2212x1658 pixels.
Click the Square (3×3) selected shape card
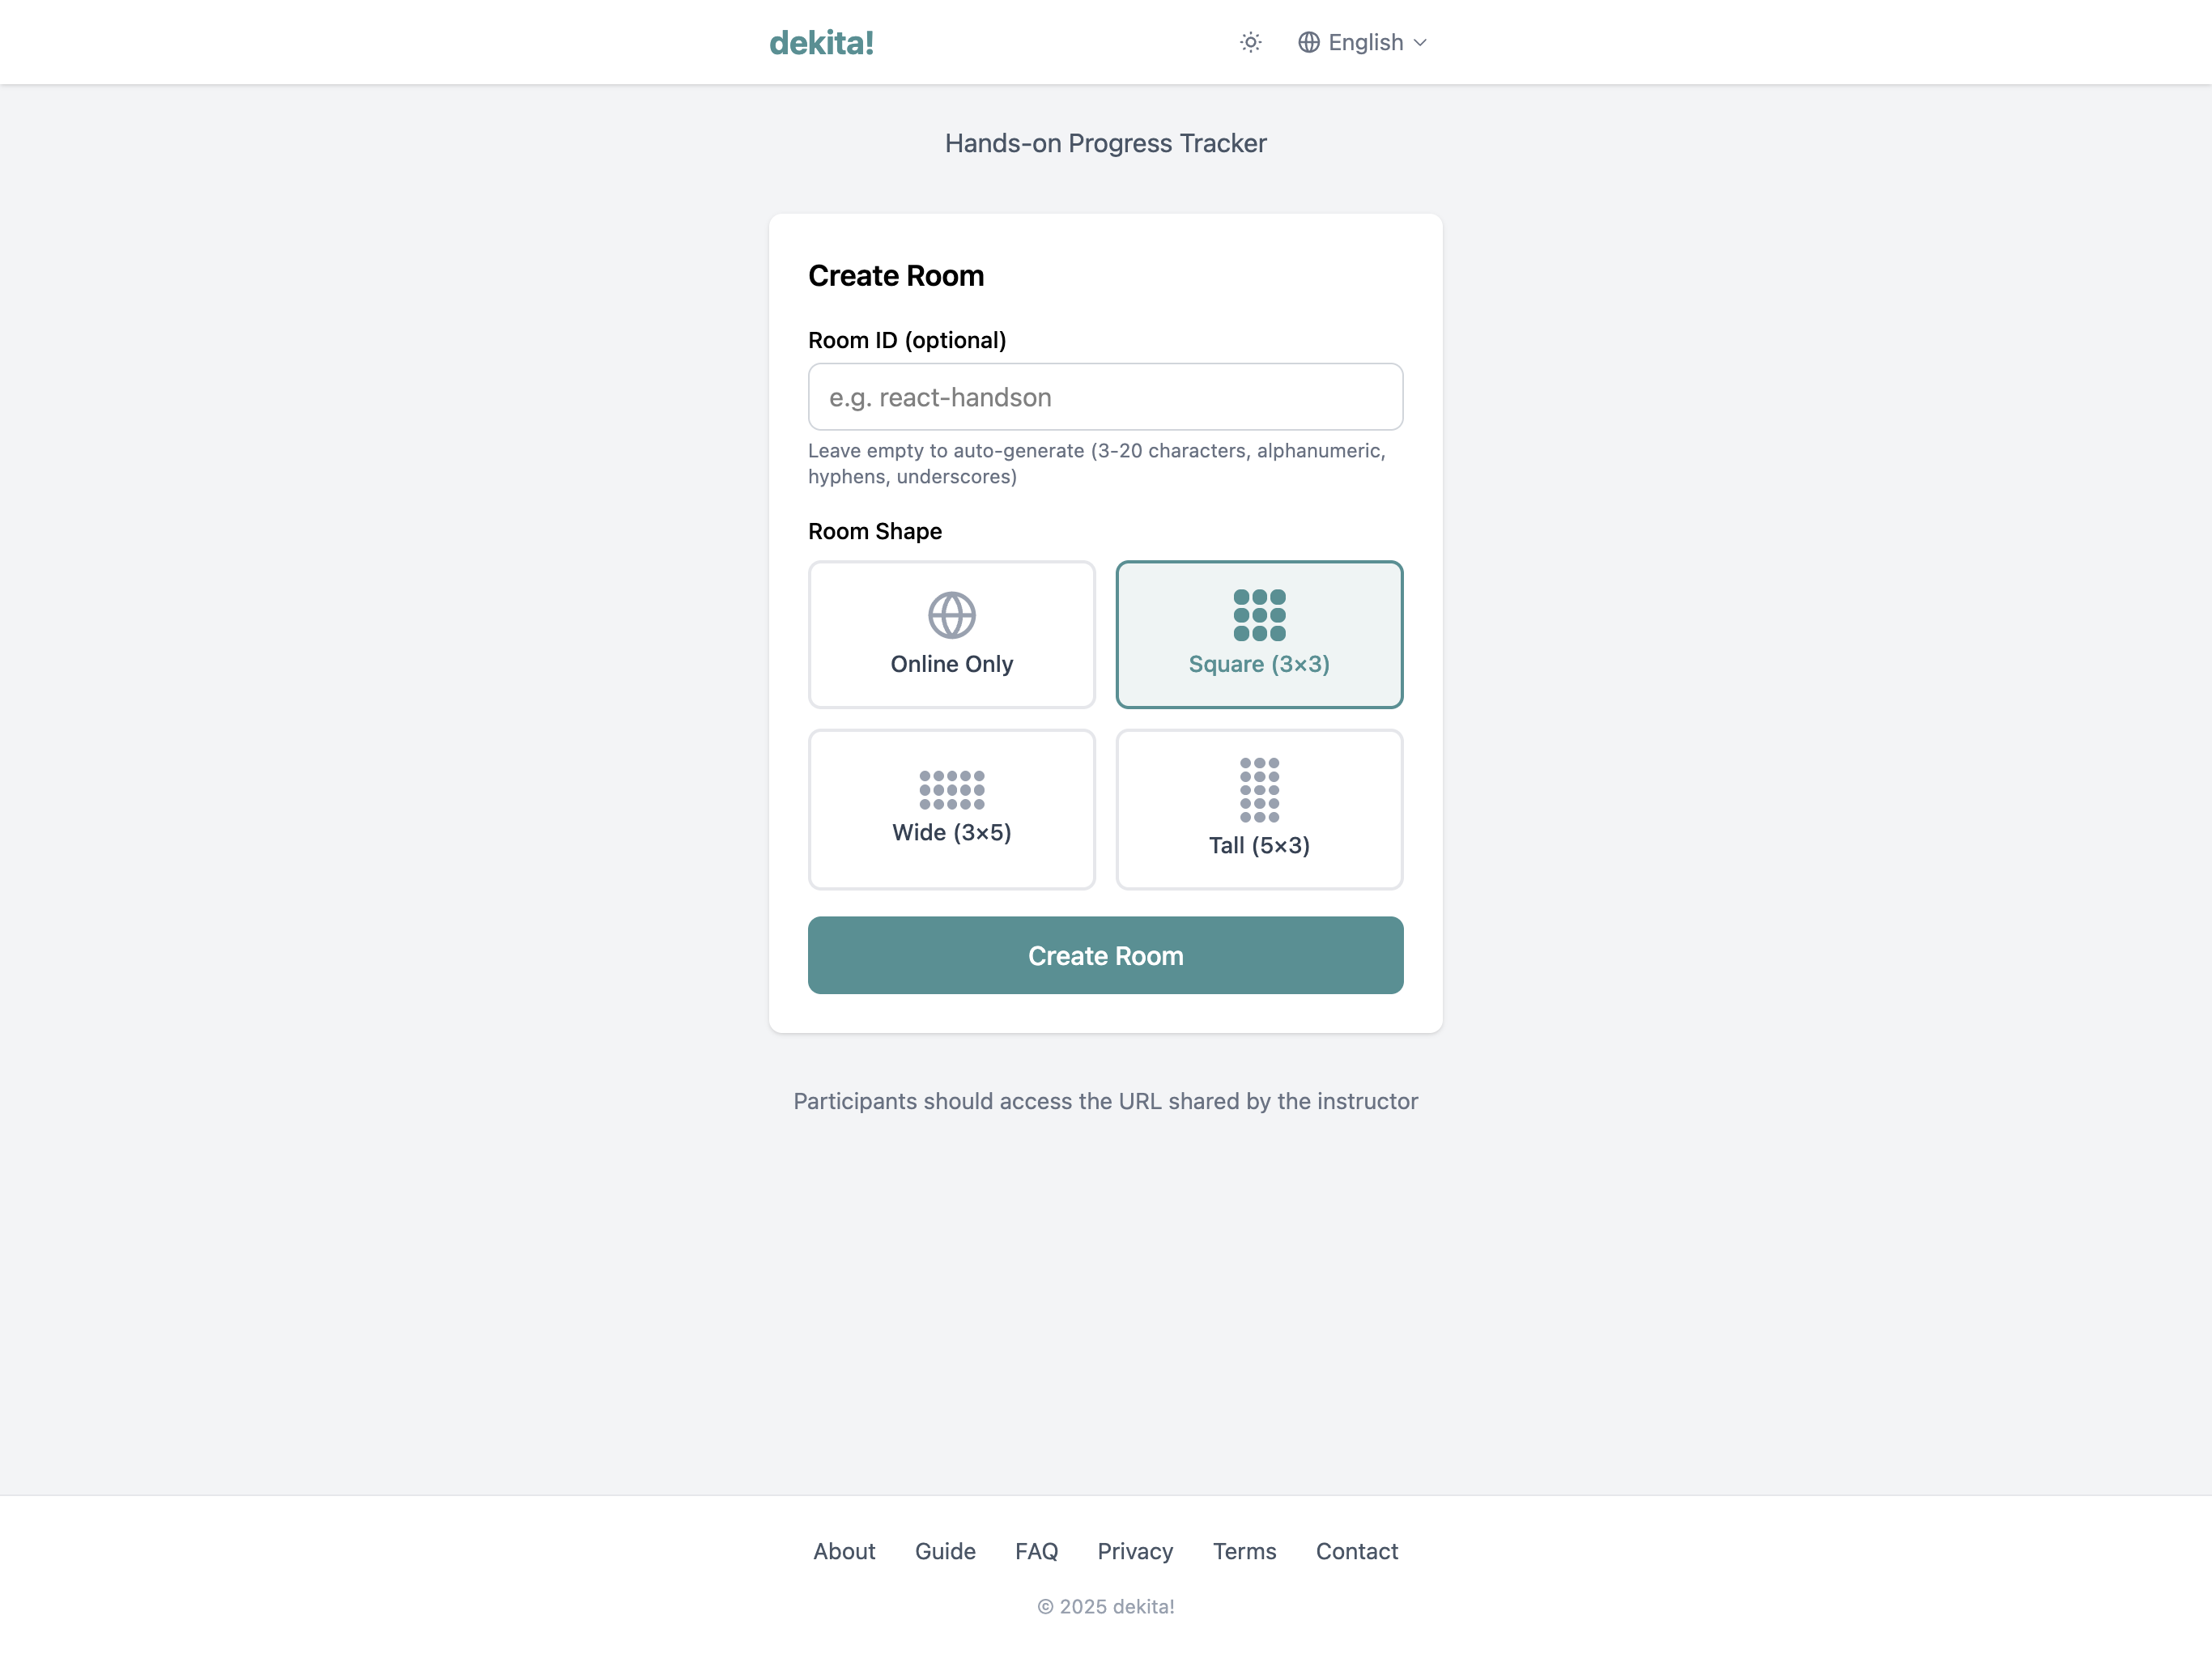point(1259,634)
